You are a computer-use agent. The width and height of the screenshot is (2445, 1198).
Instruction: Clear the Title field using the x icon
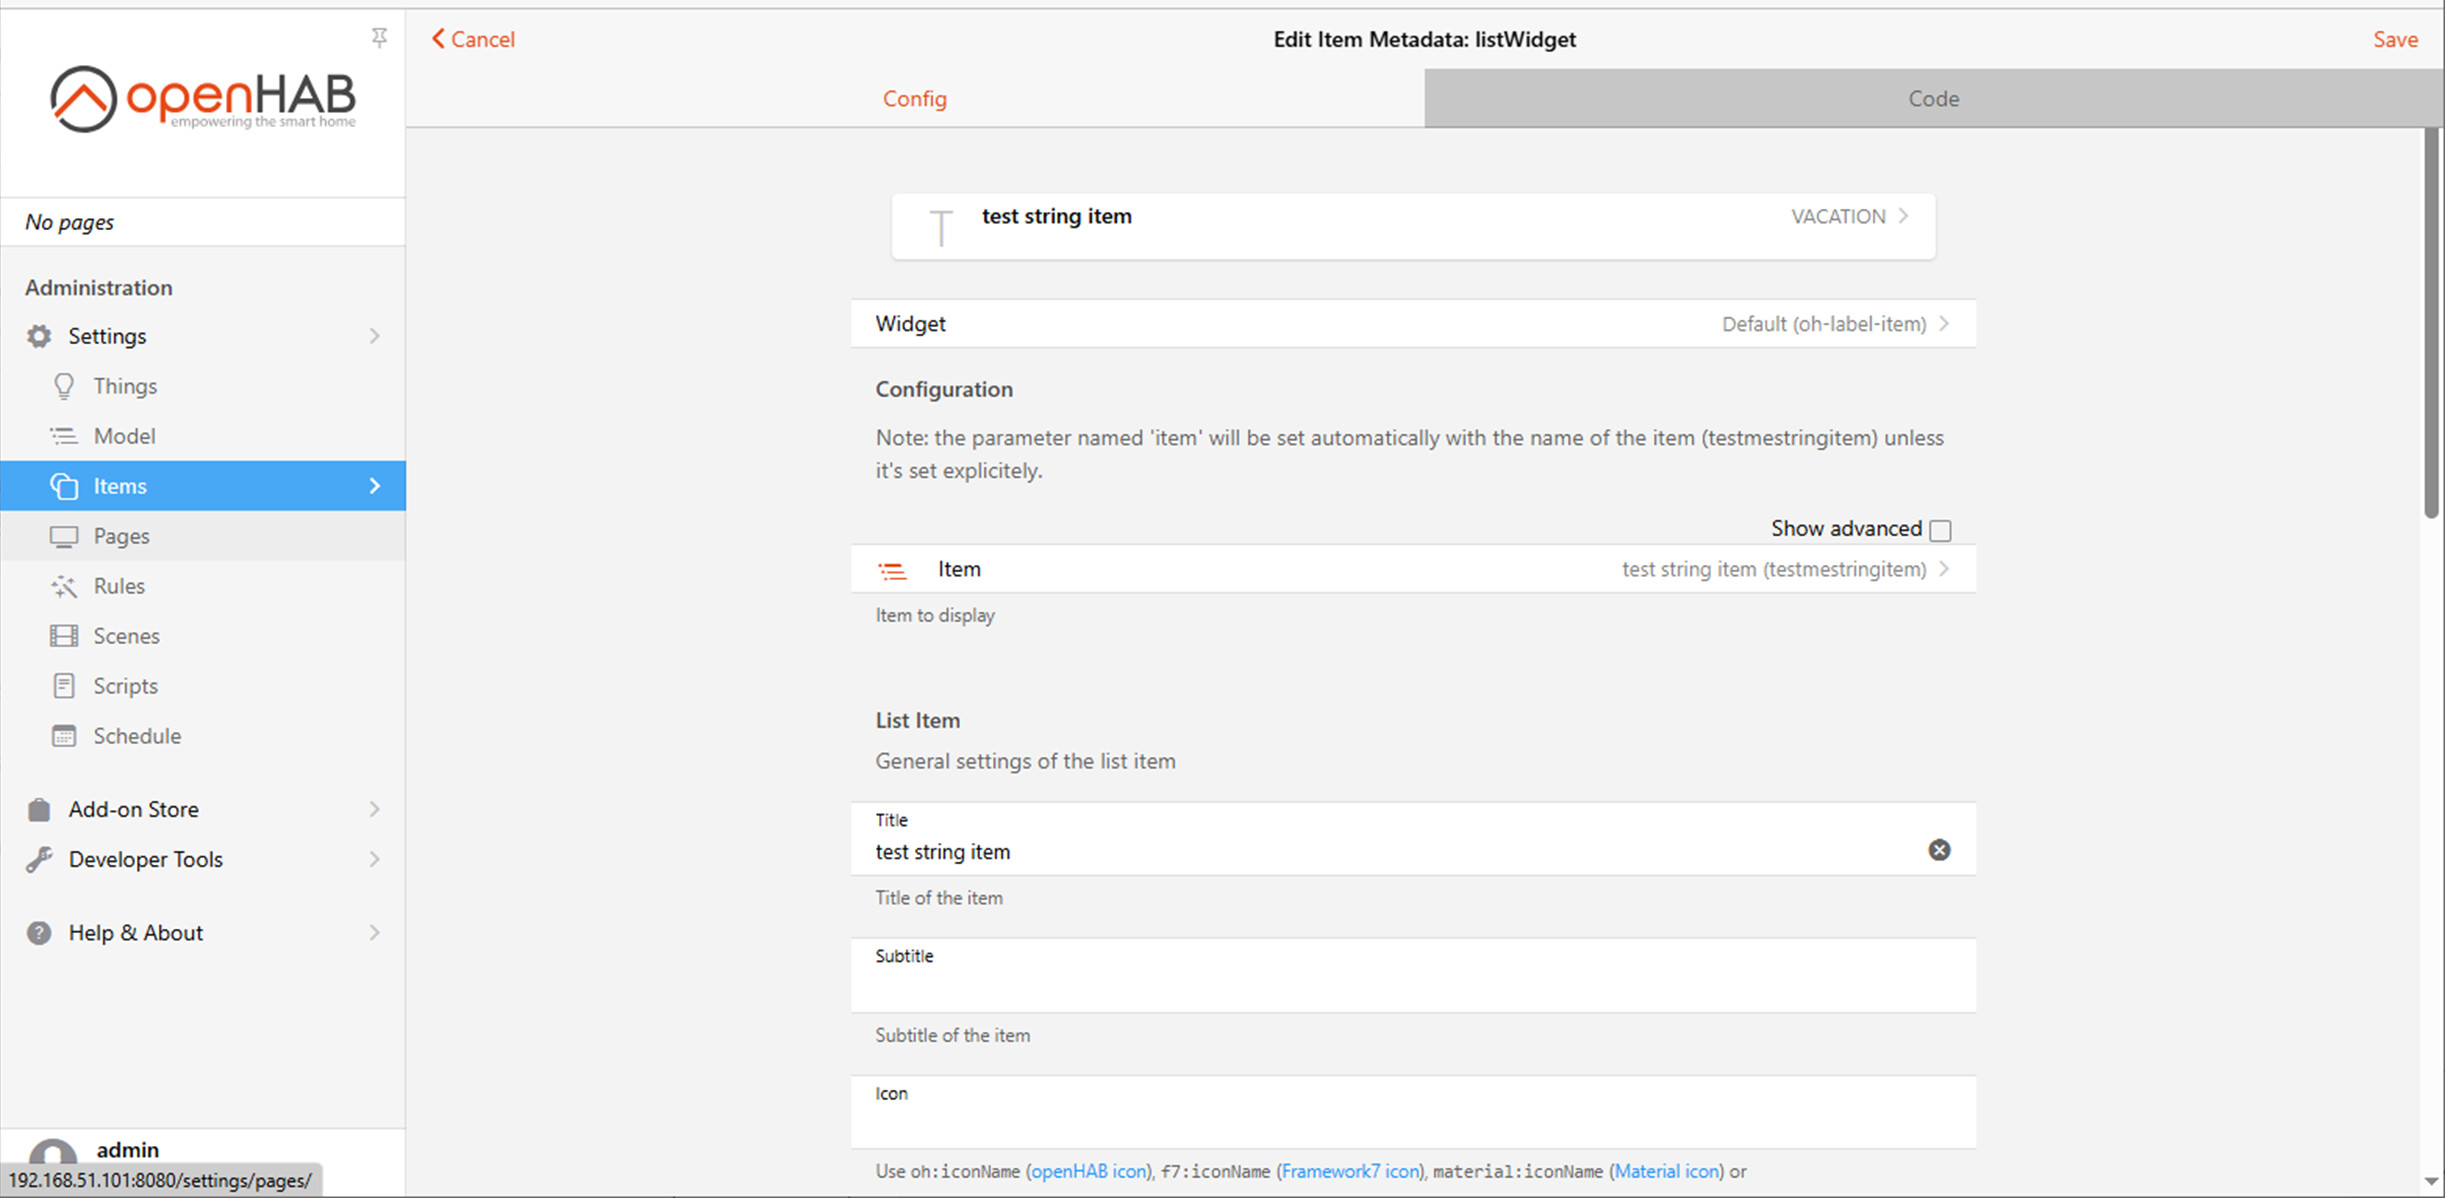(x=1939, y=850)
